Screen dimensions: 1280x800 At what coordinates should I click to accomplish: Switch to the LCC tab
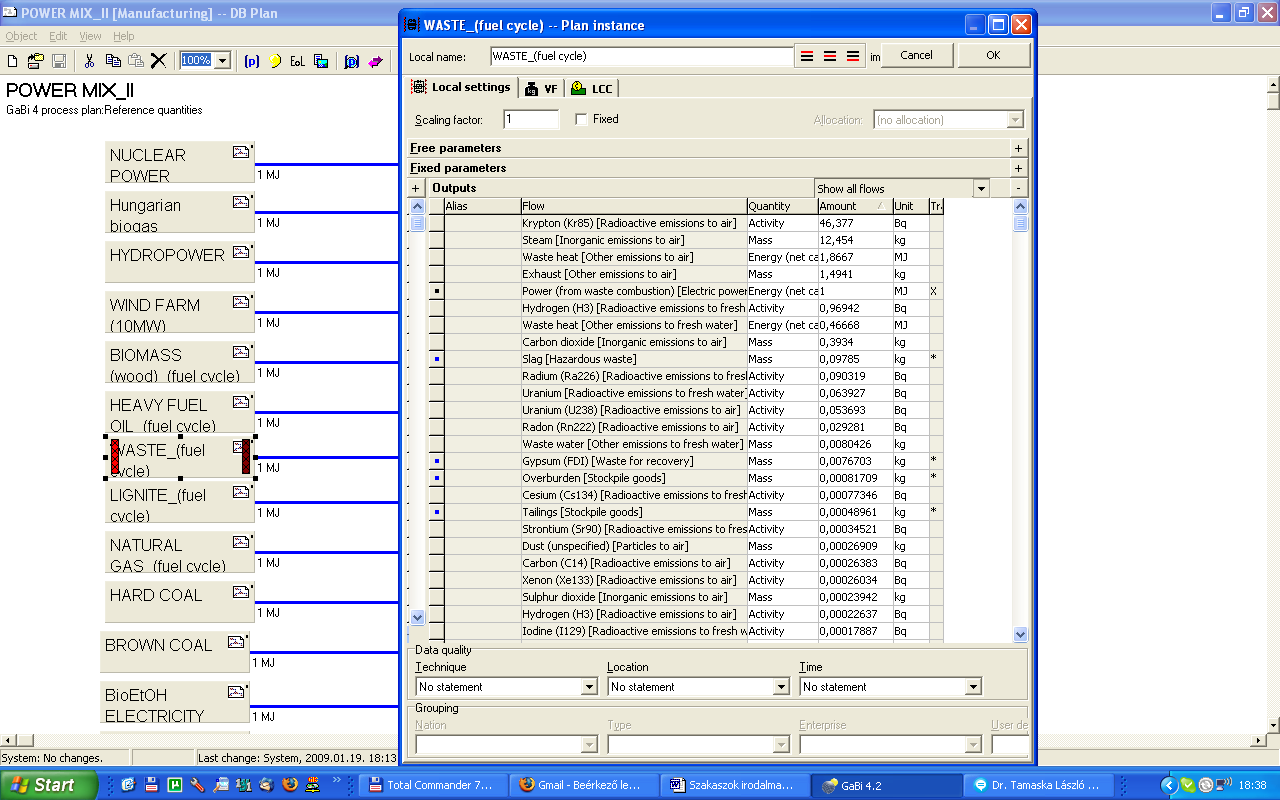(591, 89)
